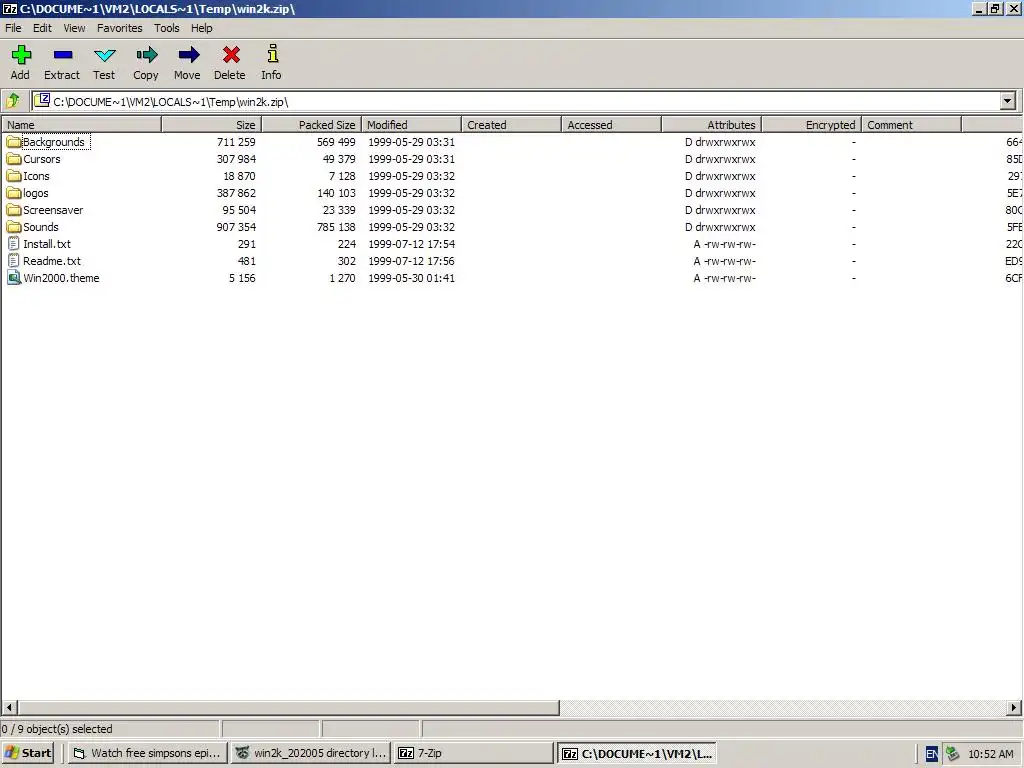Click size value 711 259
1024x768 pixels.
click(x=236, y=142)
